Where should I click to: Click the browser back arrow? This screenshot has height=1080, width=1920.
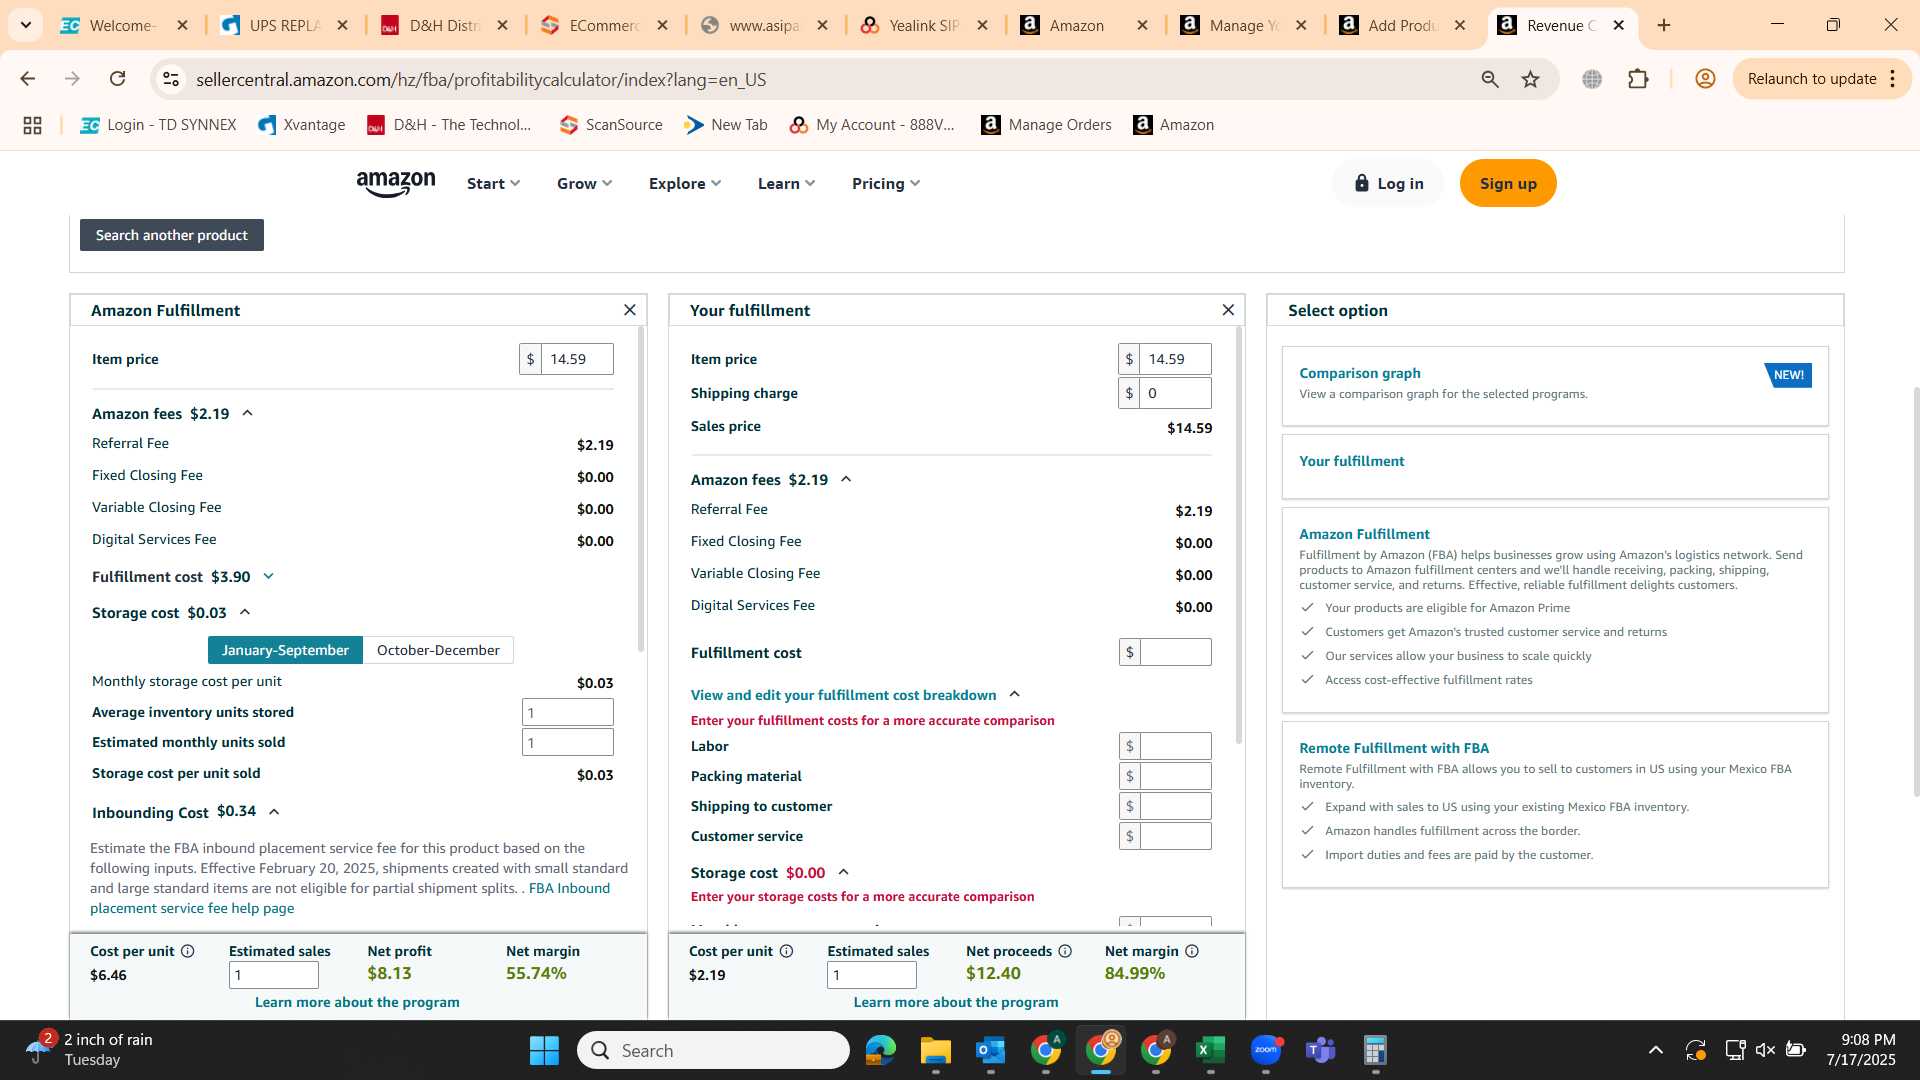[x=28, y=79]
